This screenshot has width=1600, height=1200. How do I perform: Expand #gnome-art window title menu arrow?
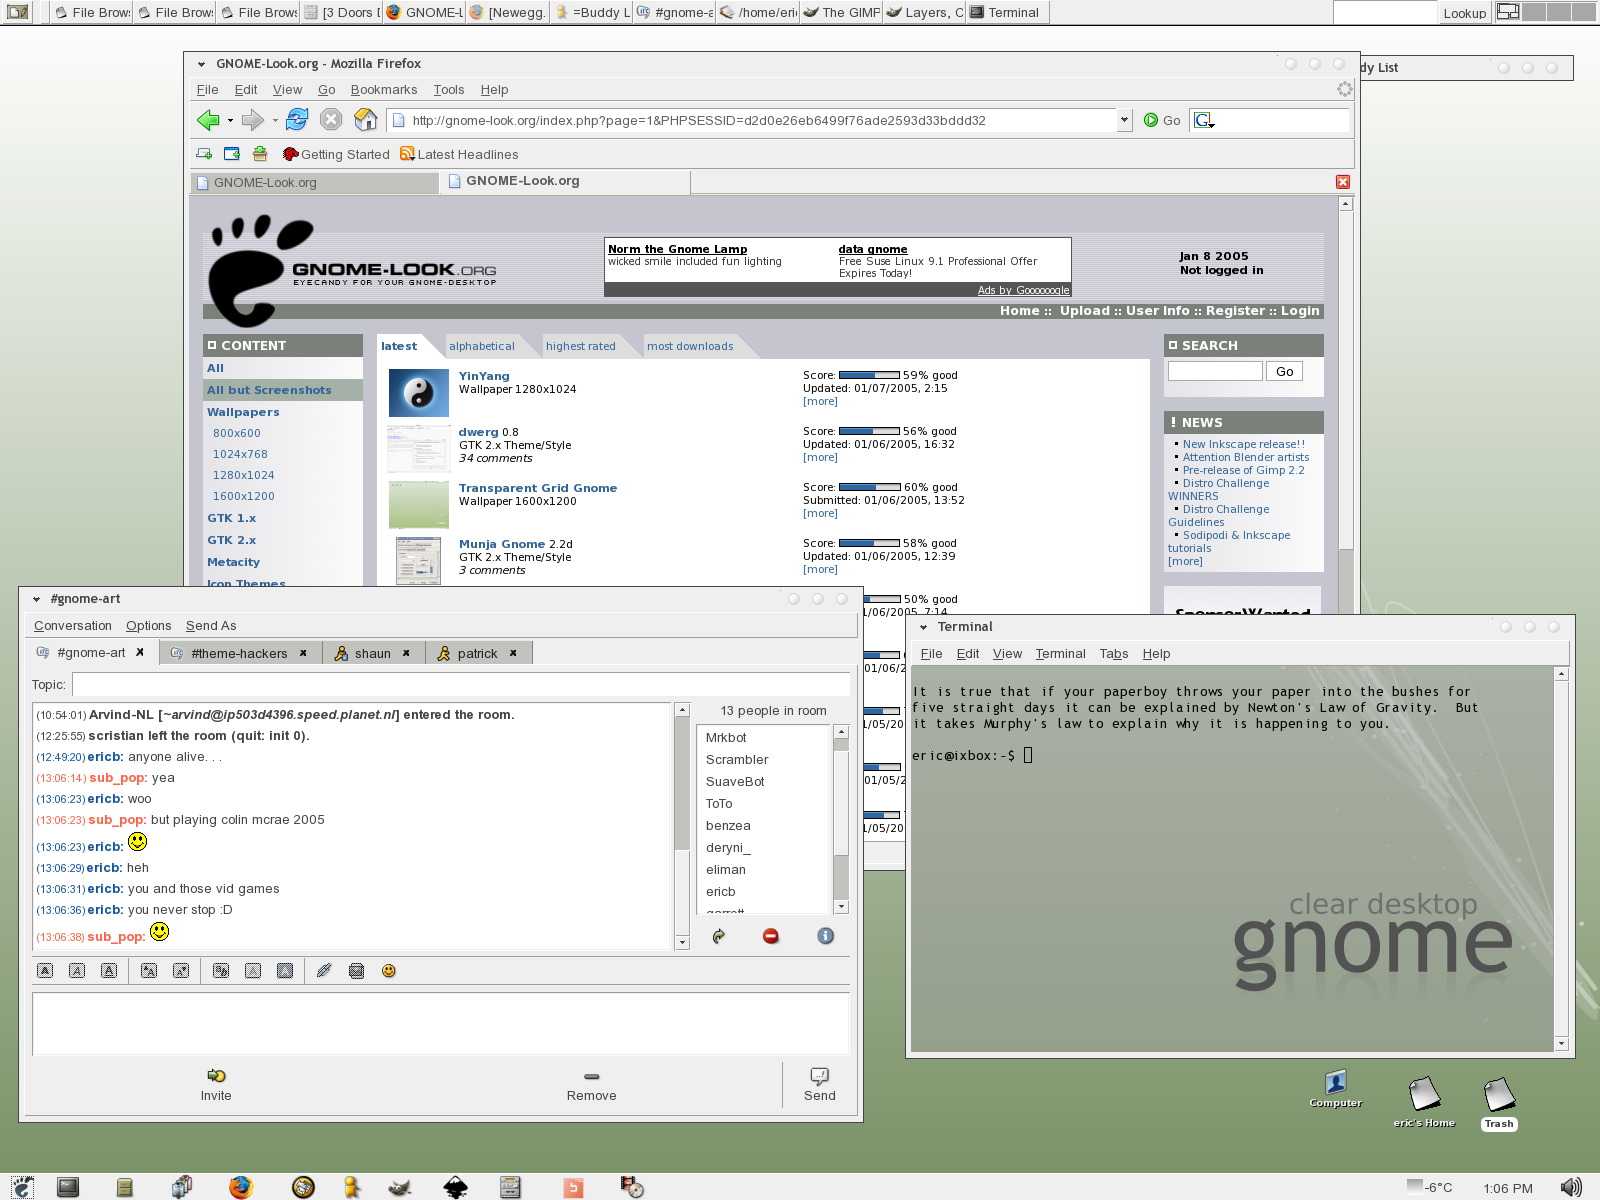(x=37, y=600)
